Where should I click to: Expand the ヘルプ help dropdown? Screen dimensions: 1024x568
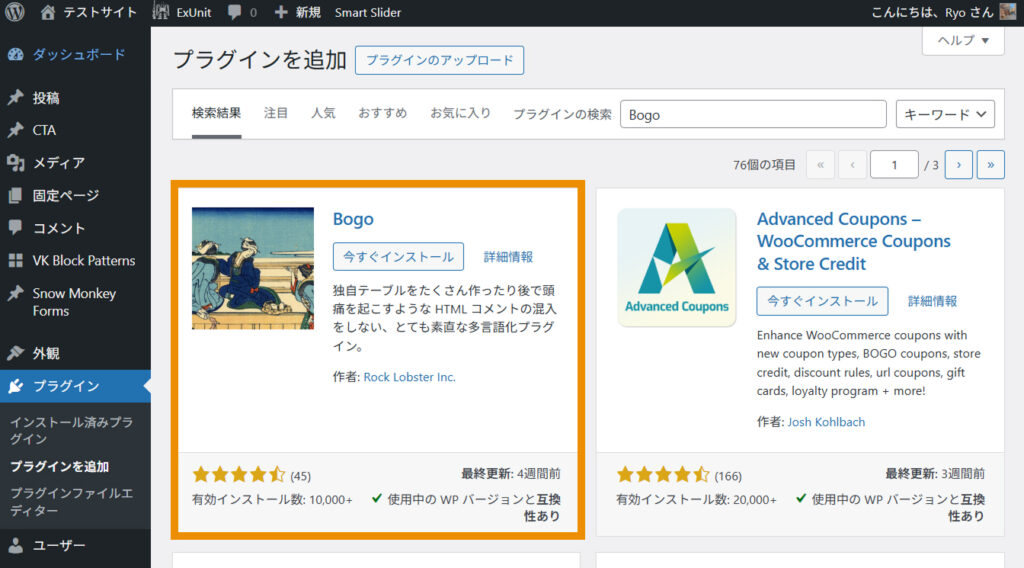(x=963, y=40)
